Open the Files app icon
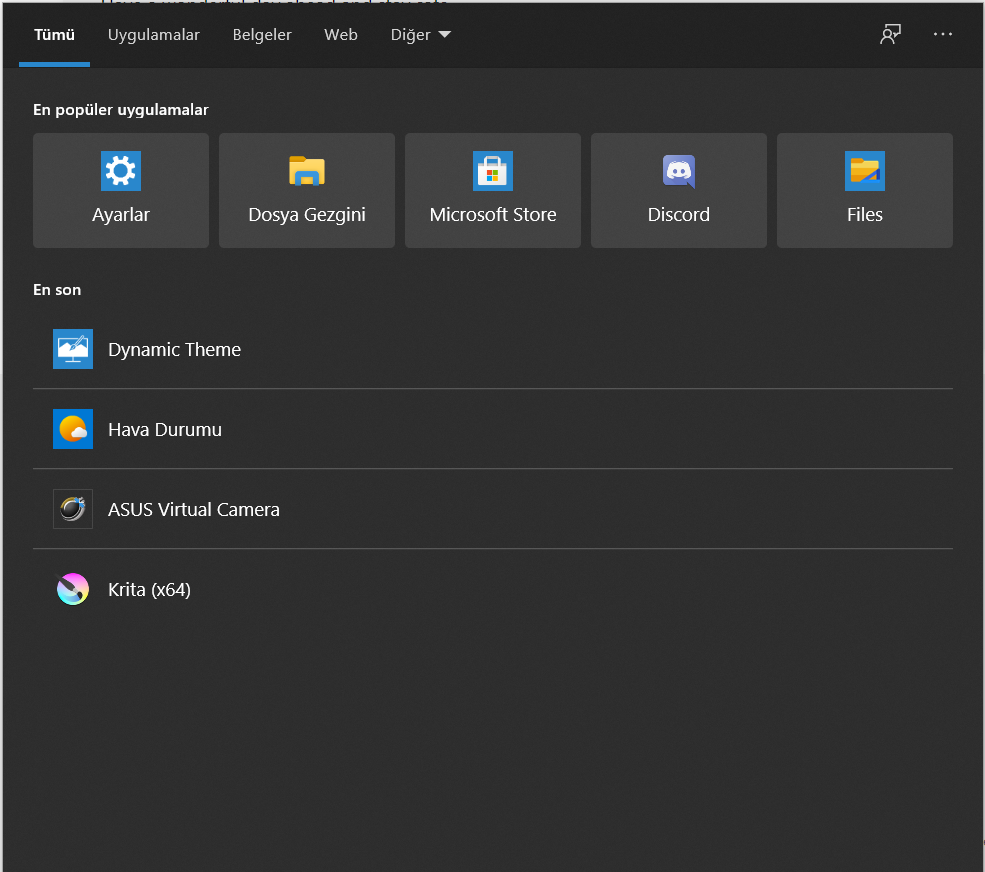The height and width of the screenshot is (872, 985). click(x=864, y=171)
